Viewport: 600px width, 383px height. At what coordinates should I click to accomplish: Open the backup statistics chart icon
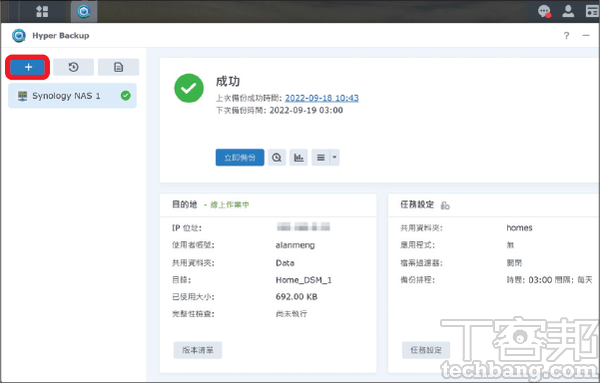point(298,157)
